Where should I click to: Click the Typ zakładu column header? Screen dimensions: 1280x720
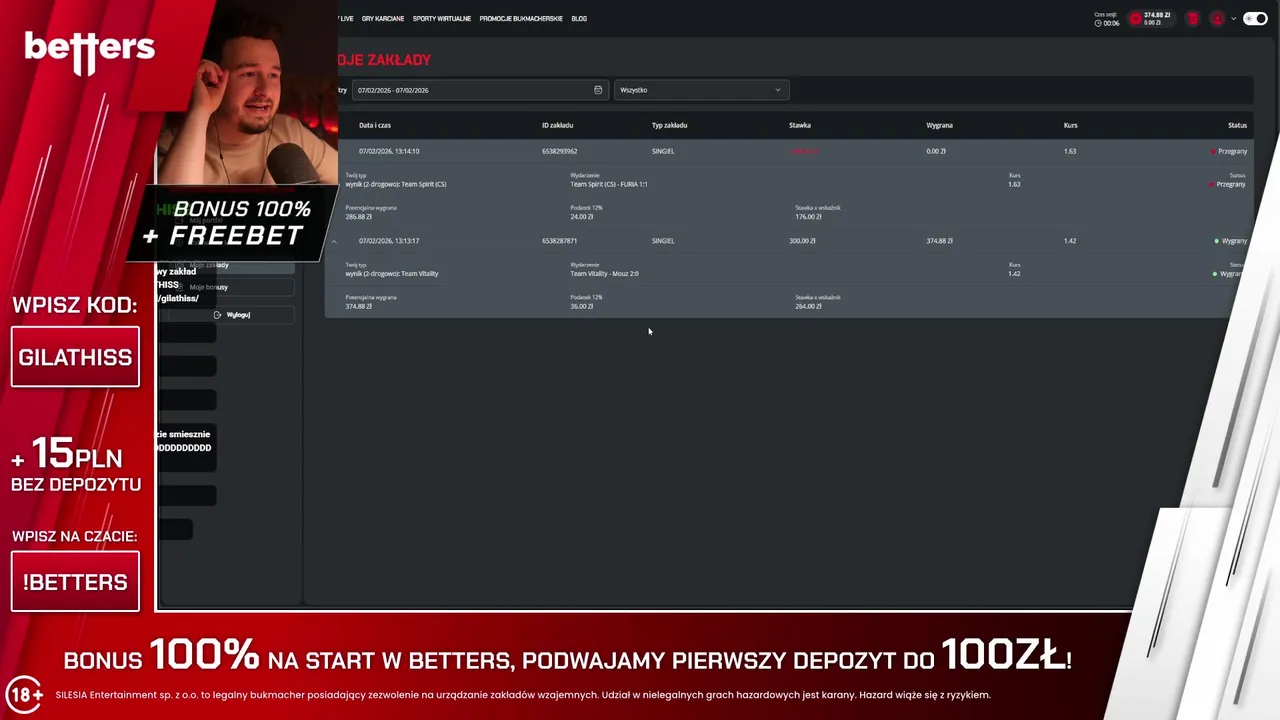670,126
